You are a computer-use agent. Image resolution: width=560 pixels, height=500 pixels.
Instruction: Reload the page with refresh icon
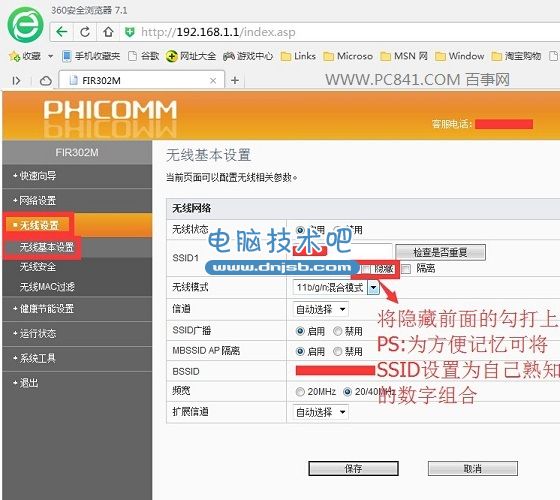click(x=85, y=32)
